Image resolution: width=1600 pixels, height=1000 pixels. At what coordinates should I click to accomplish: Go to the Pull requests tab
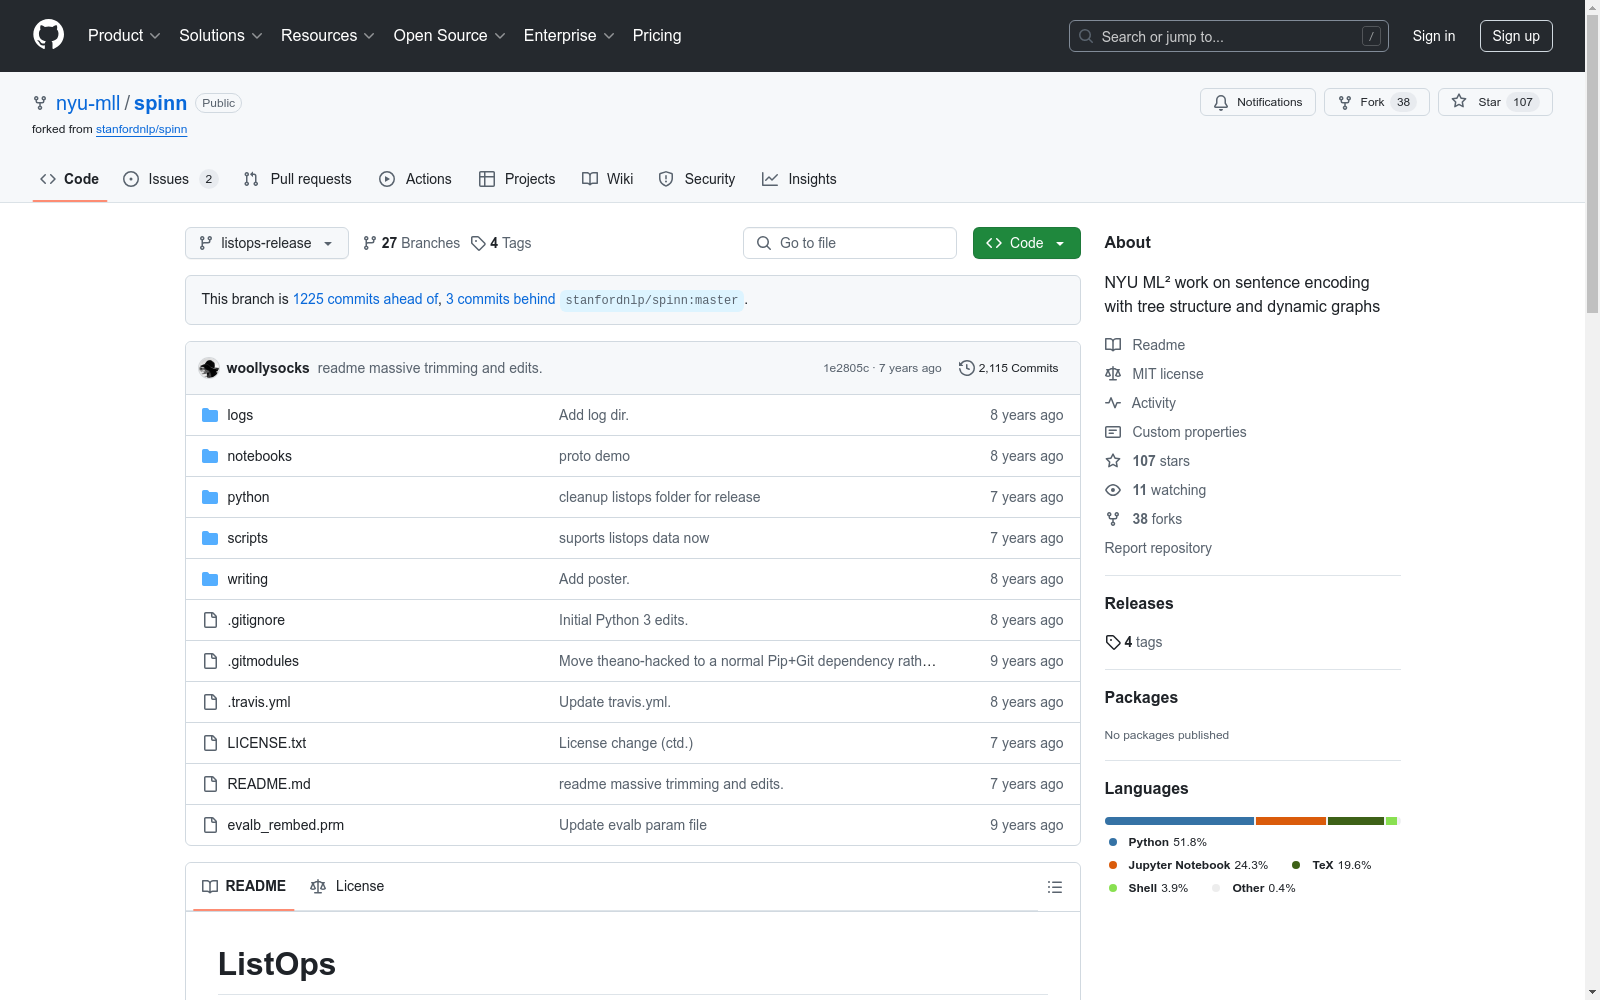pos(298,179)
